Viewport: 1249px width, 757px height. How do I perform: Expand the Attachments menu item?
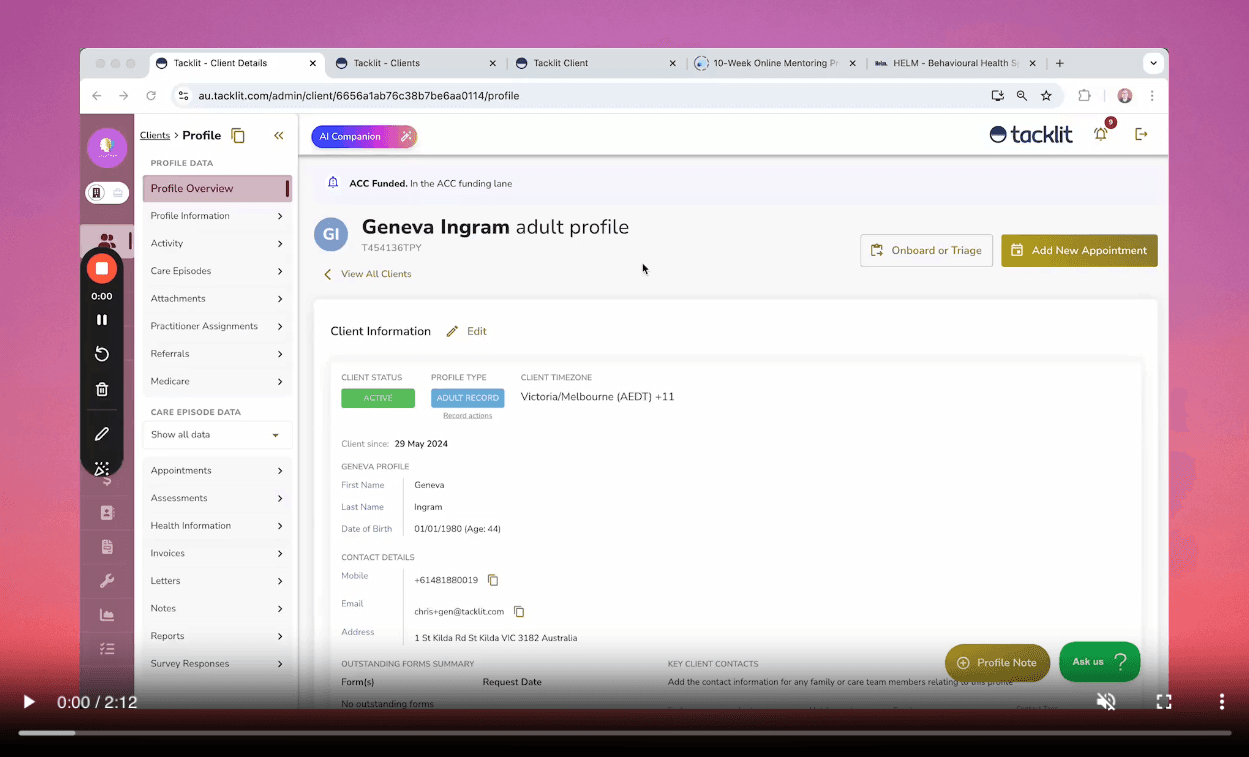(217, 298)
